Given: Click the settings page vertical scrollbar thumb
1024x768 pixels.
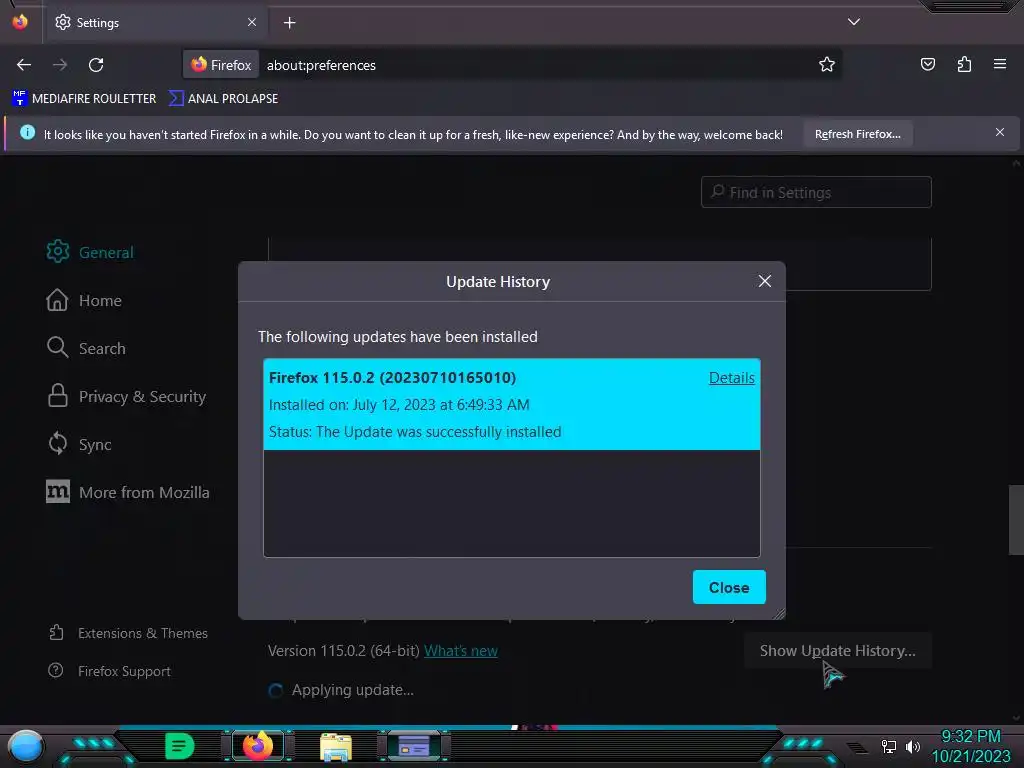Looking at the screenshot, I should tap(1016, 520).
